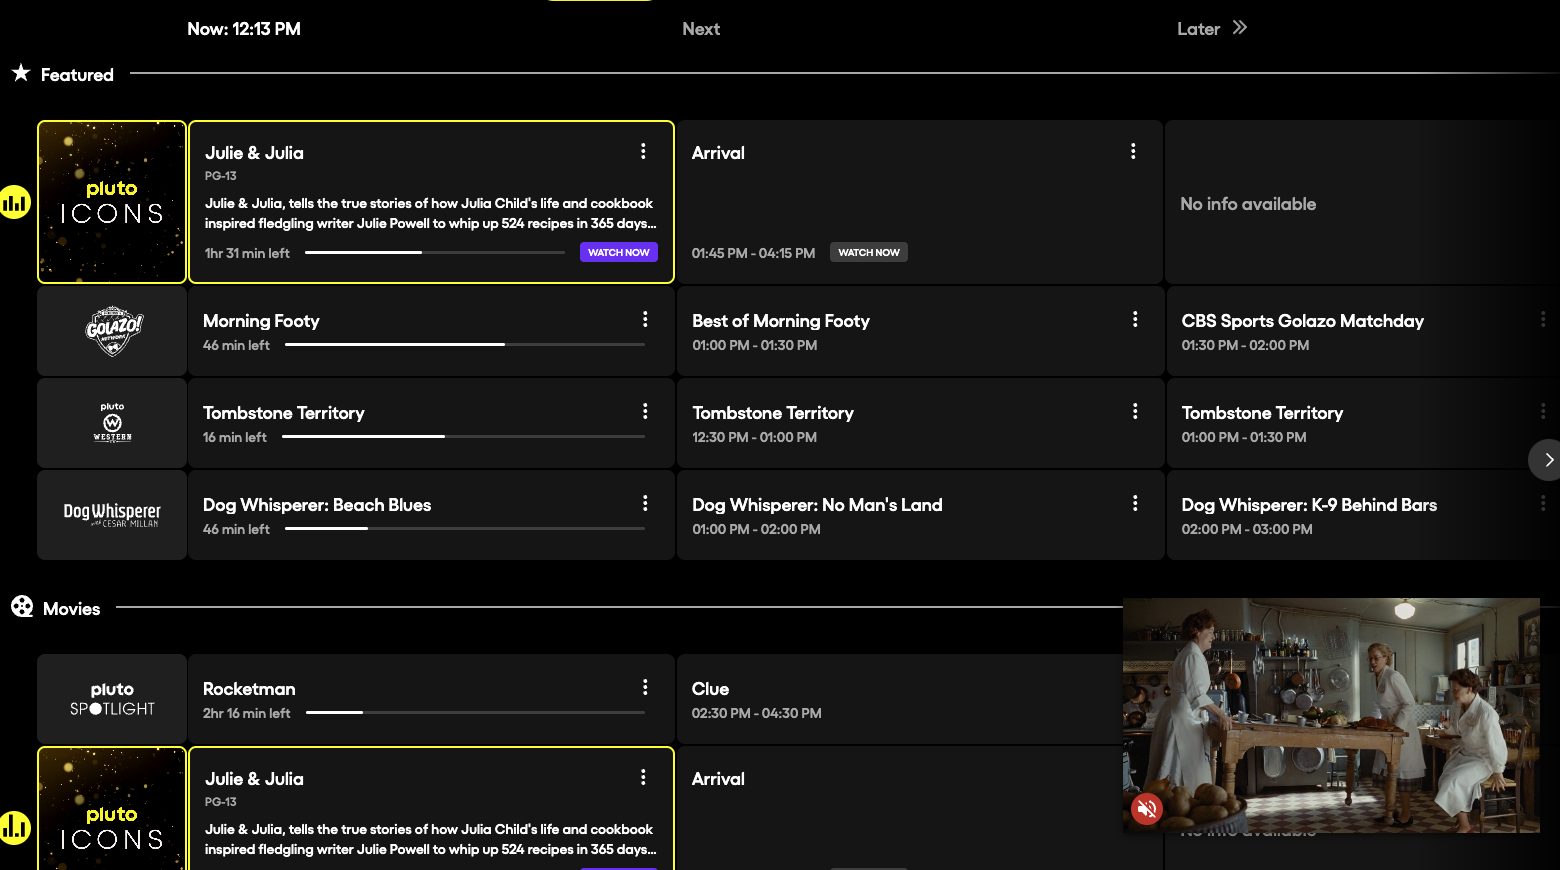Open the Rocketman movie title
Screen dimensions: 1560x870
point(249,689)
